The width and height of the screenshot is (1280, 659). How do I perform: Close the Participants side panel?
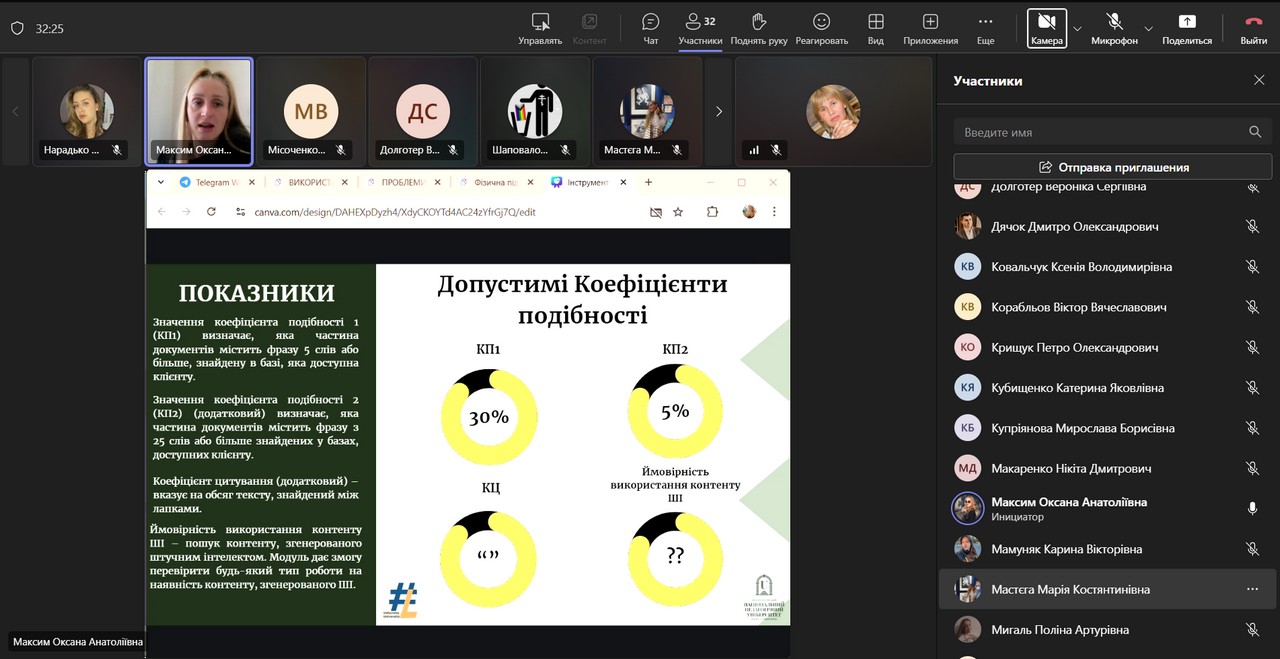[1259, 80]
